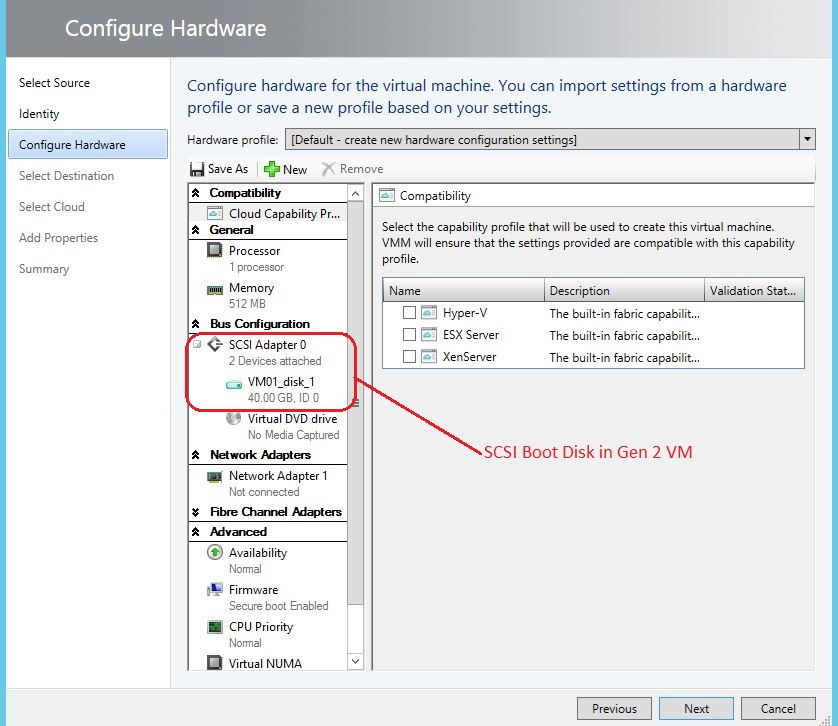Viewport: 838px width, 726px height.
Task: Select the SCSI Adapter 0 icon
Action: click(x=215, y=344)
